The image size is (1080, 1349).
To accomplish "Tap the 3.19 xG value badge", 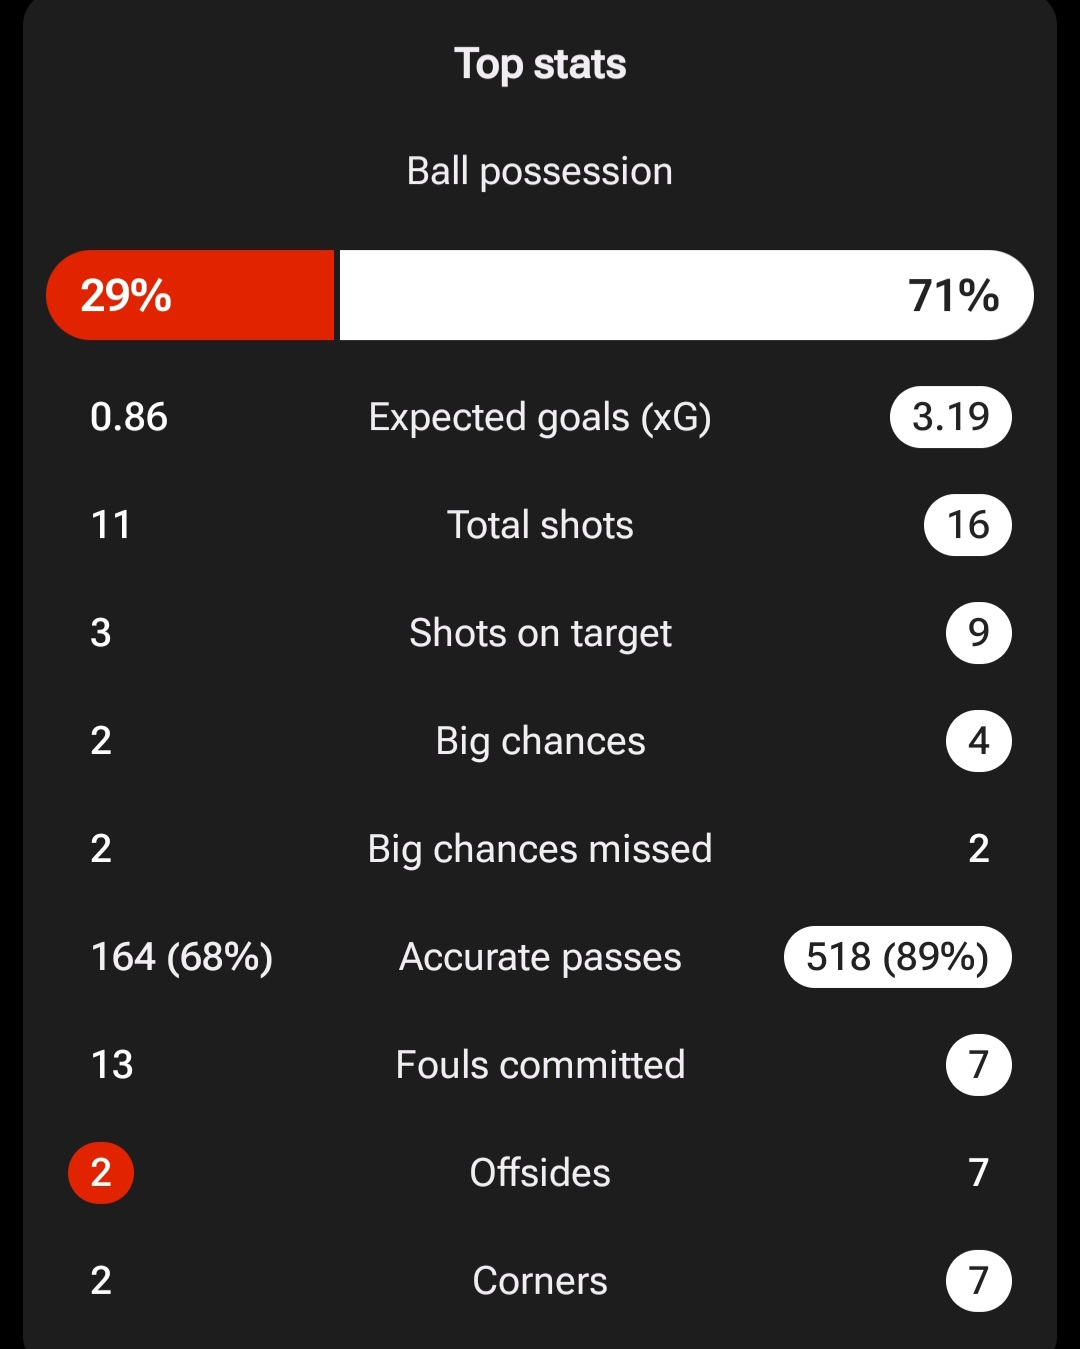I will pos(951,417).
